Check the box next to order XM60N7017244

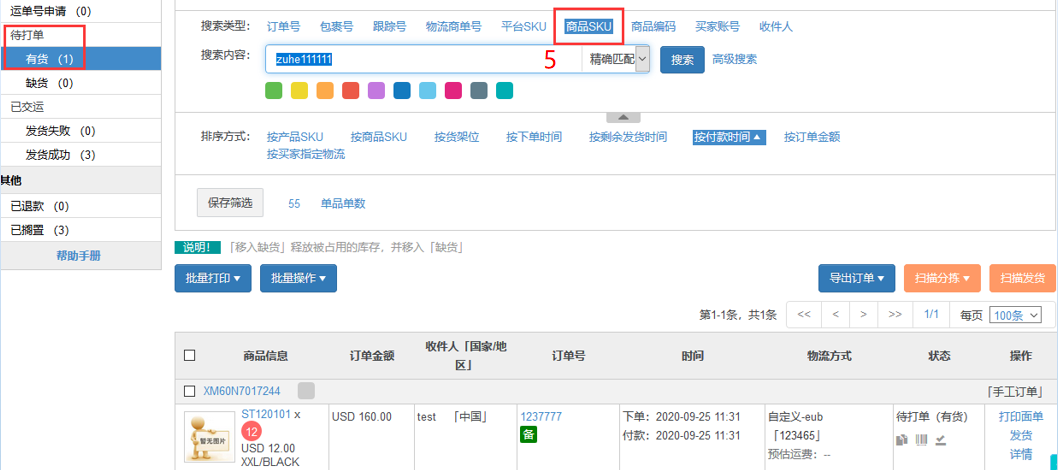(x=190, y=390)
